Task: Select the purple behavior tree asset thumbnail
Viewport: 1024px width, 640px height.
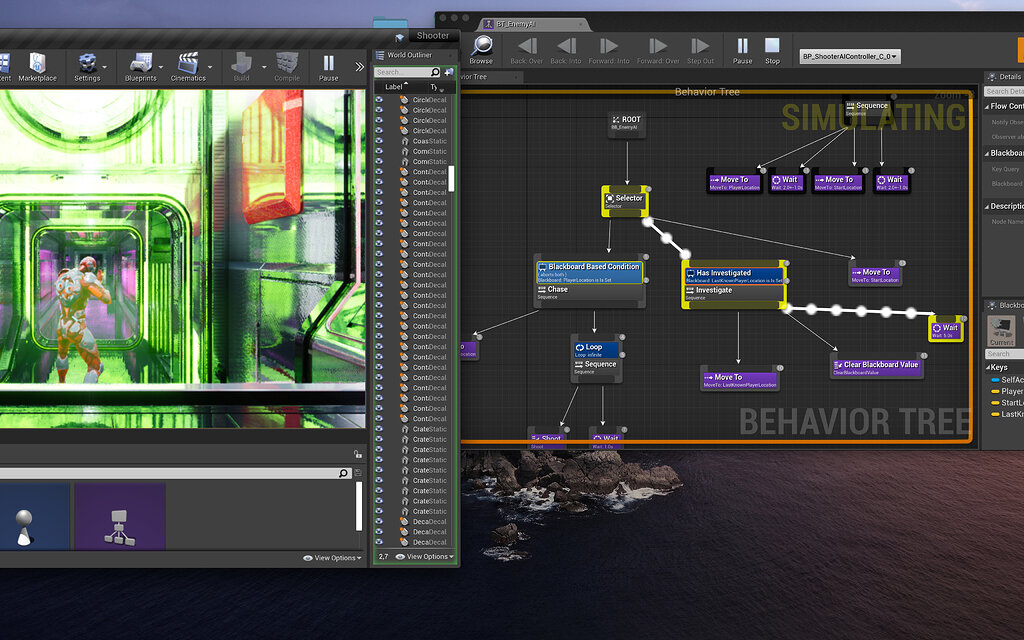Action: (120, 517)
